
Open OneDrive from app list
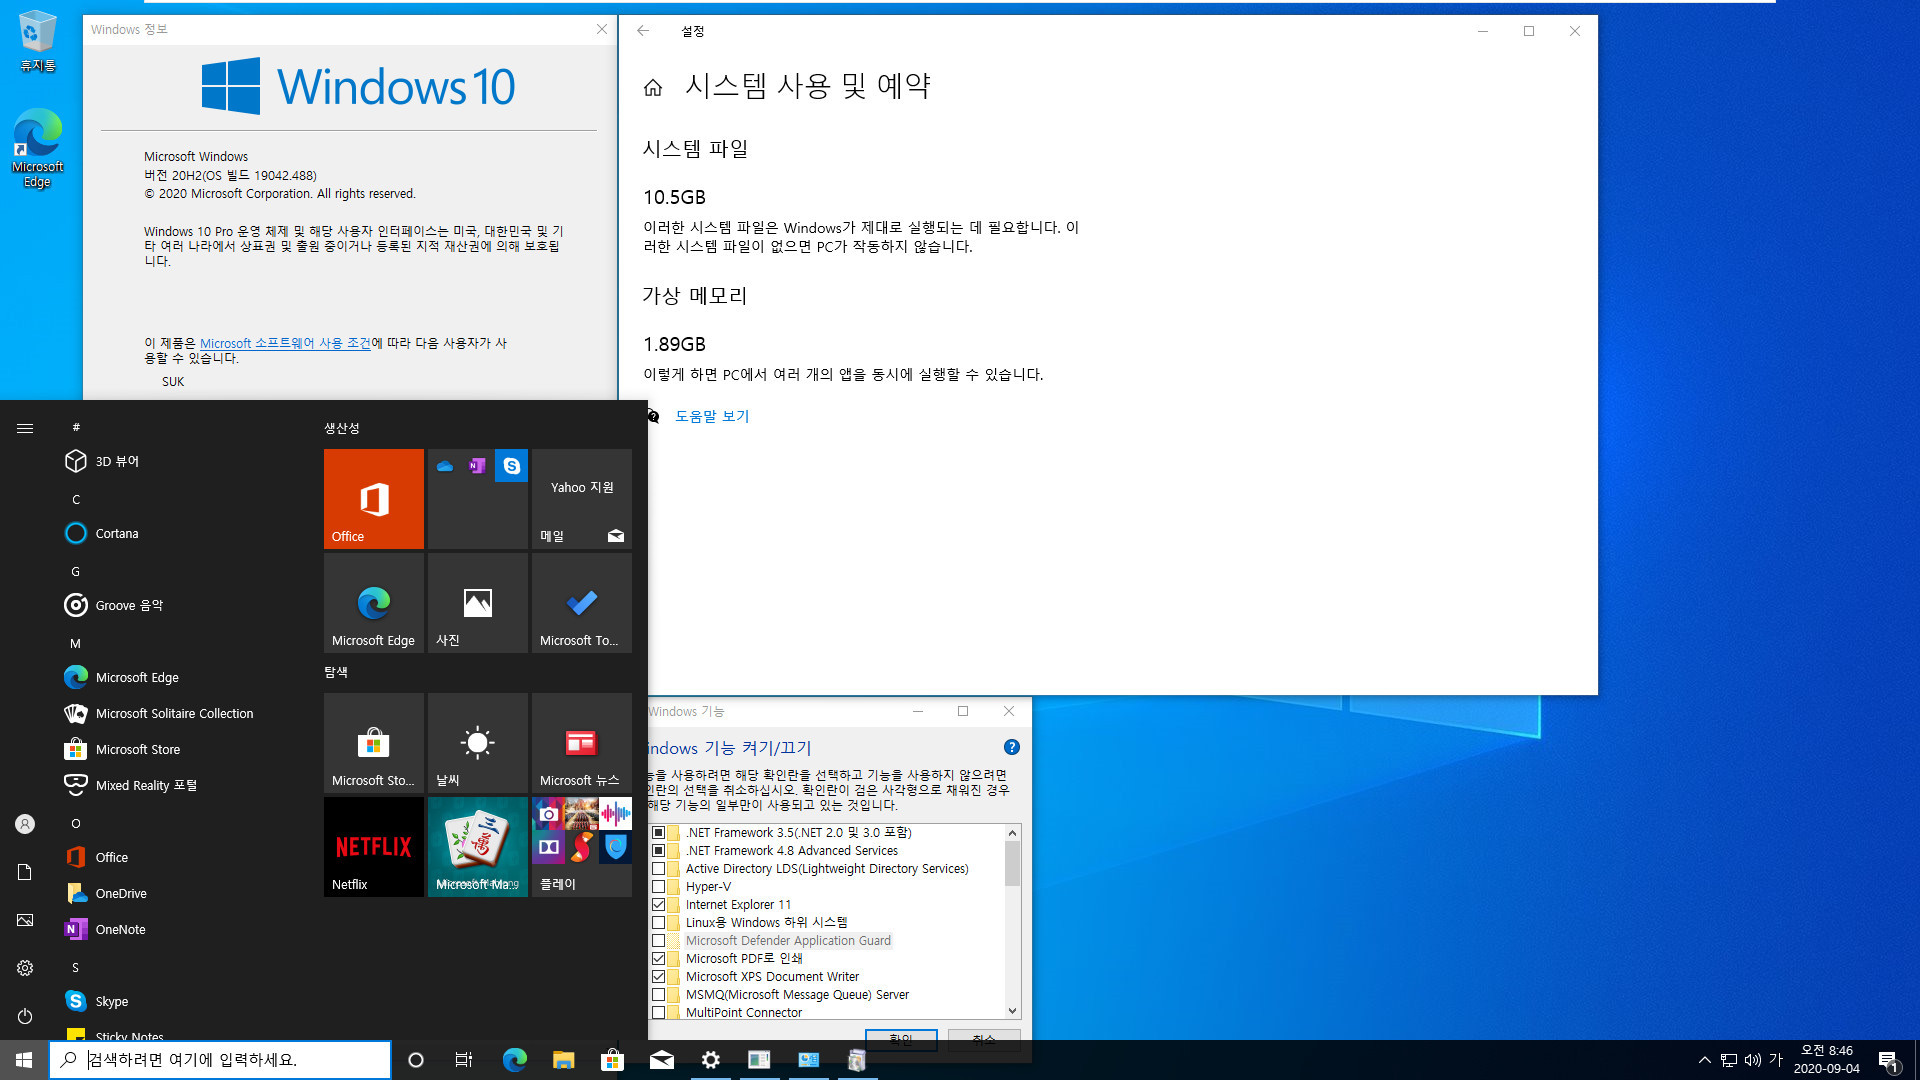point(121,893)
